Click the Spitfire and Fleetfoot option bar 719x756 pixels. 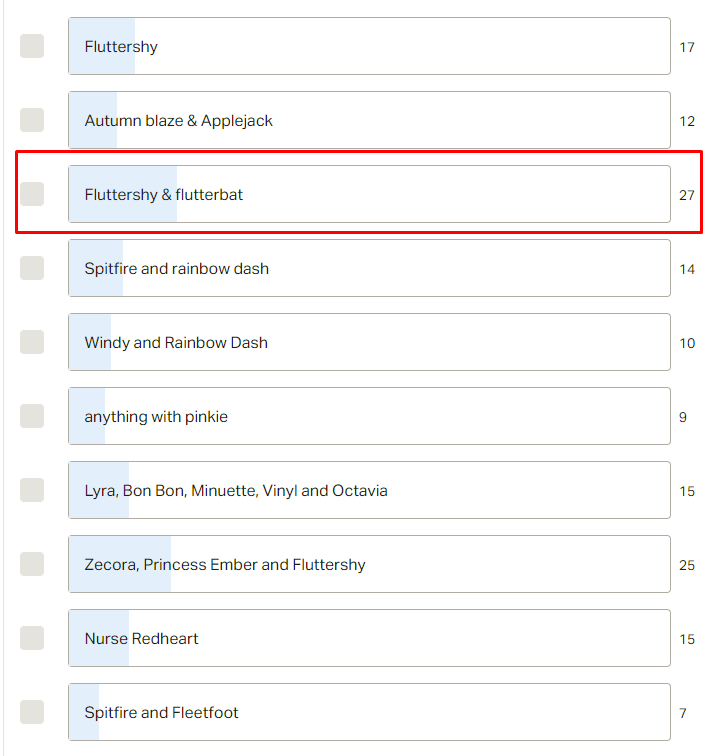(369, 712)
